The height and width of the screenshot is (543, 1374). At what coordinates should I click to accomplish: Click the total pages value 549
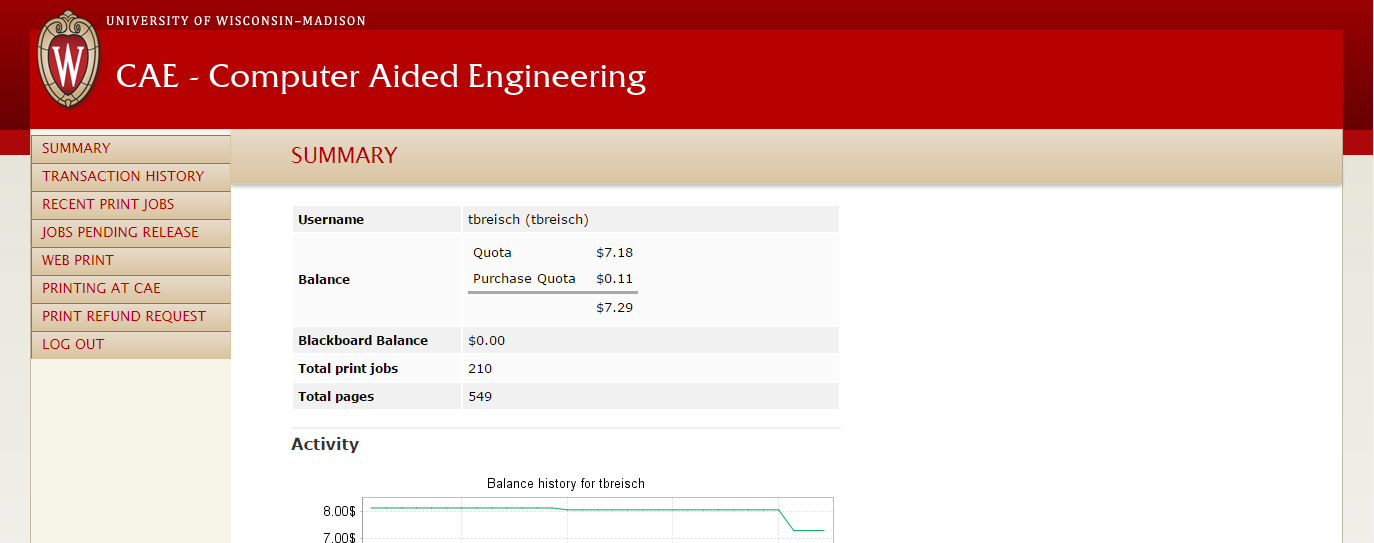tap(480, 396)
